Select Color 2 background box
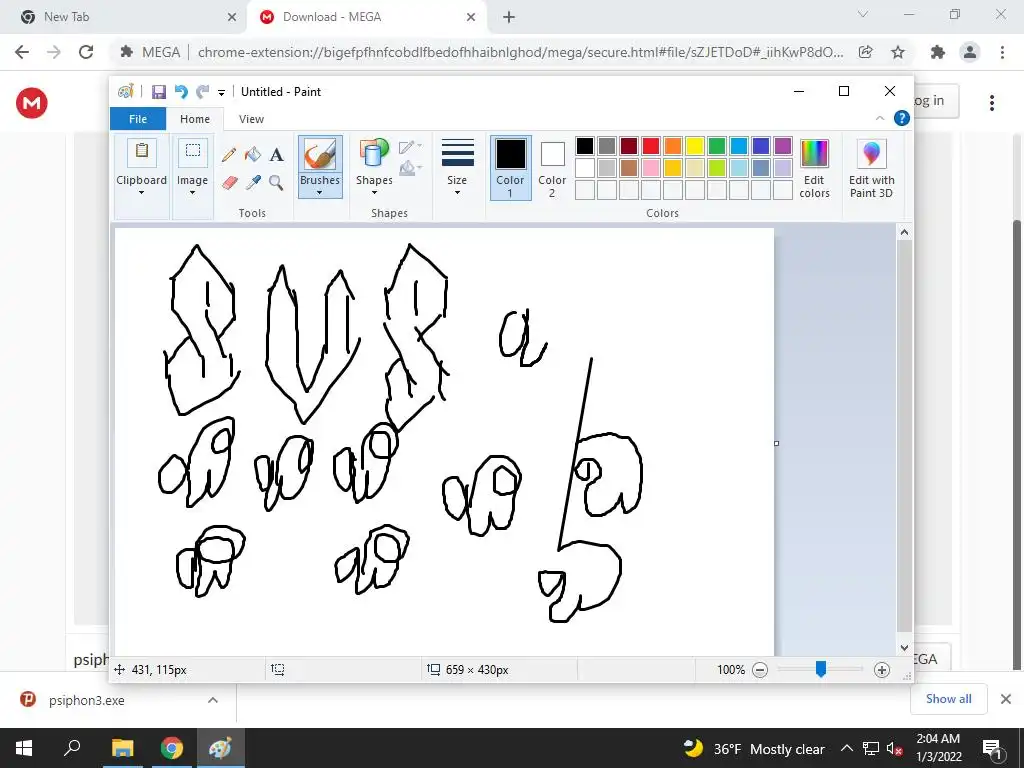 [x=552, y=168]
